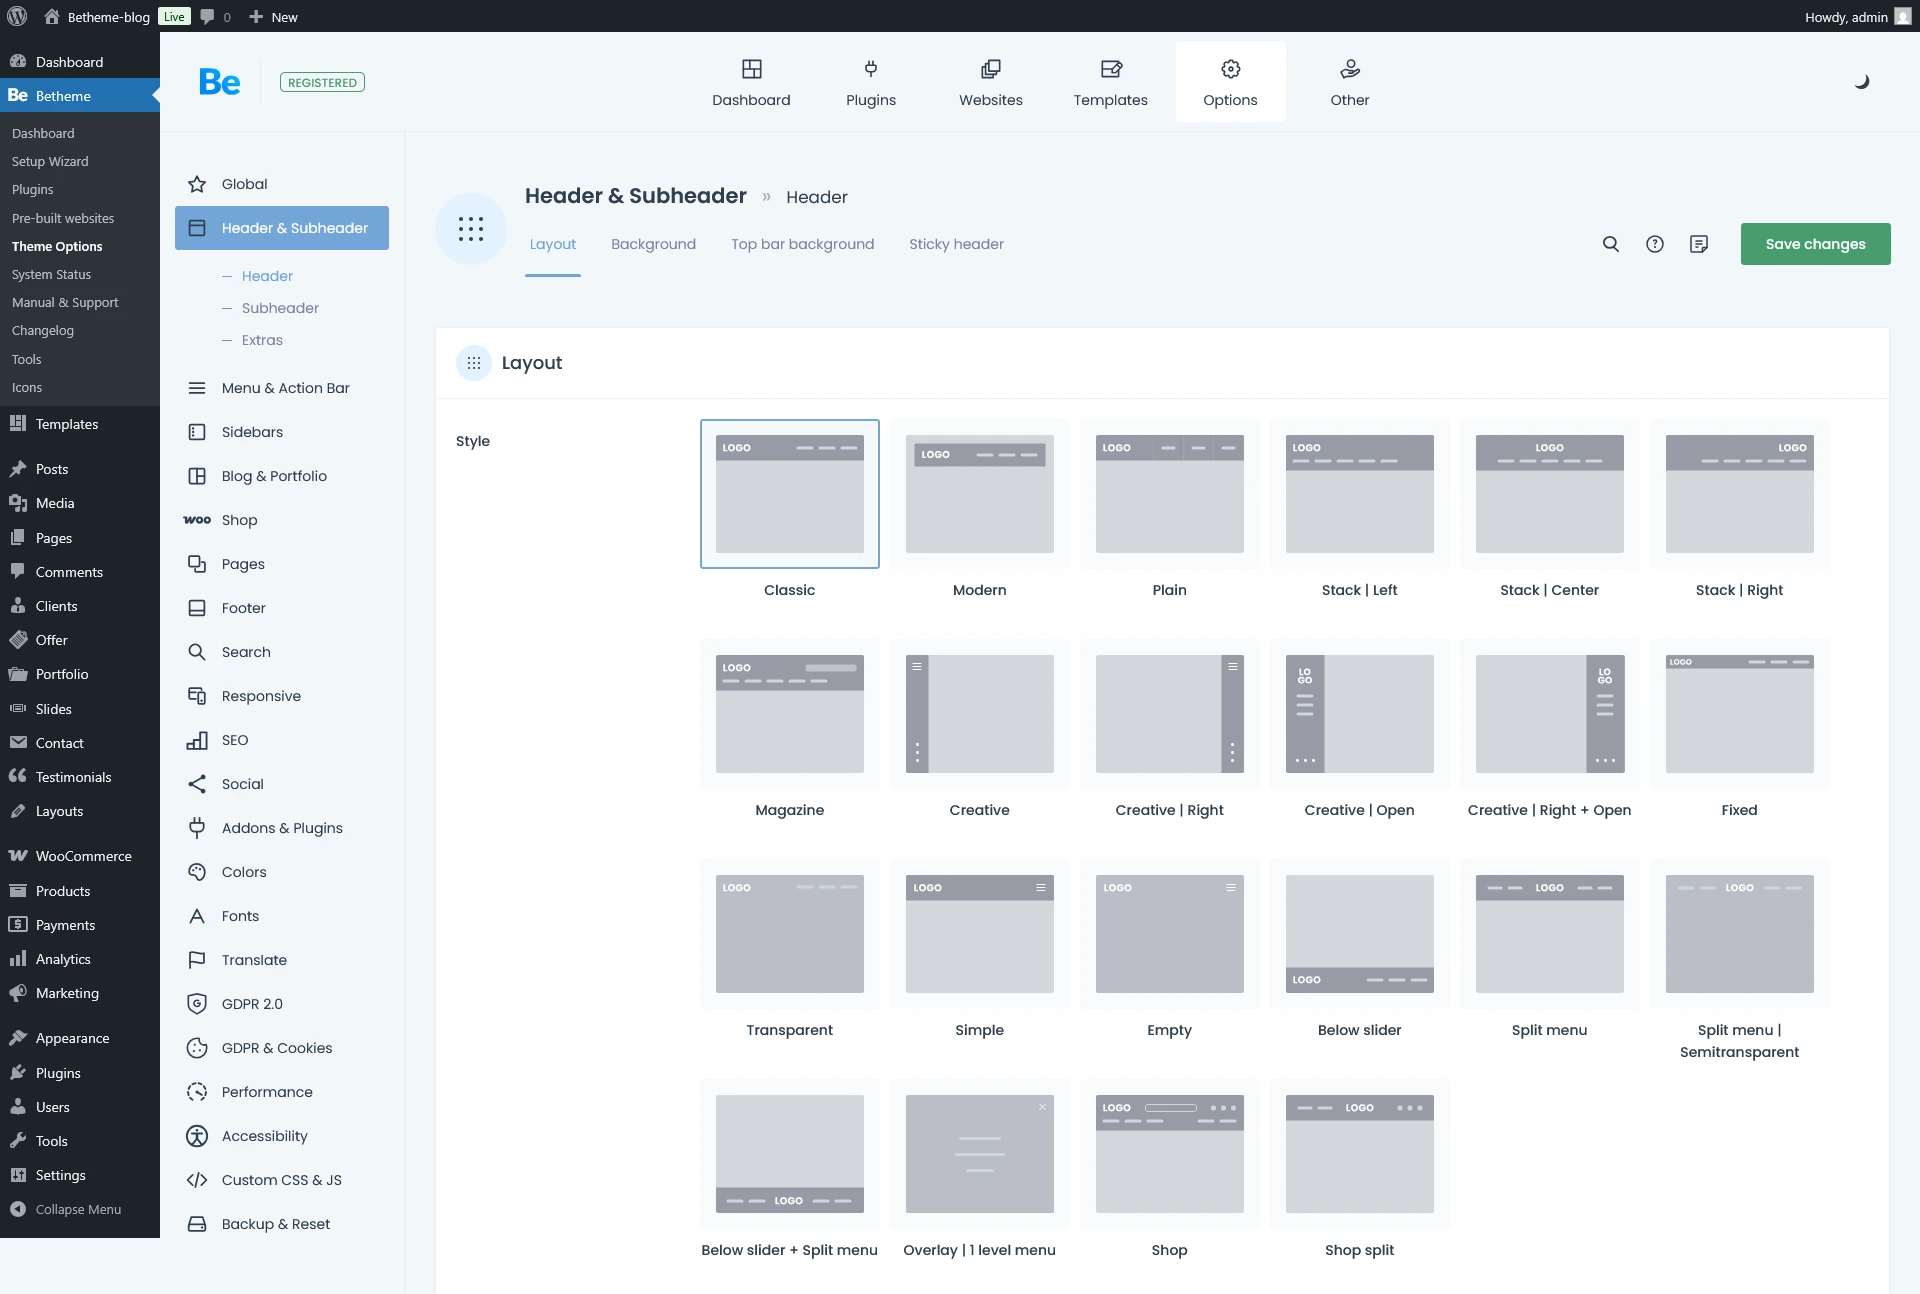
Task: Click the help question-mark icon
Action: pos(1654,243)
